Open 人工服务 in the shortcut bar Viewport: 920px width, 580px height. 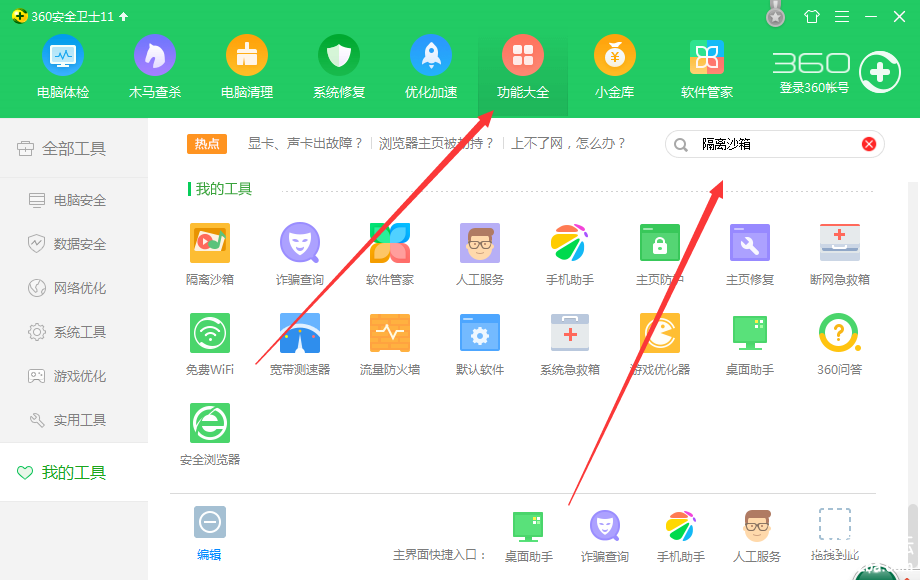click(x=757, y=536)
